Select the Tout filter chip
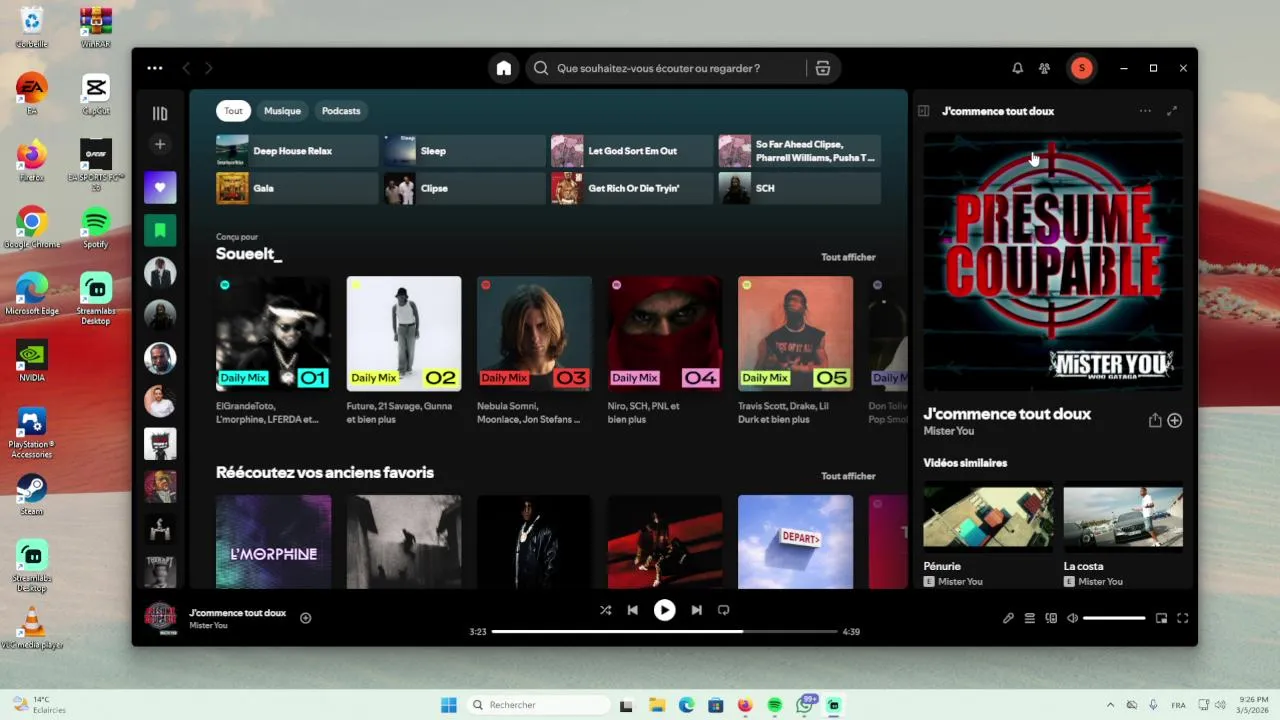Viewport: 1280px width, 720px height. pos(233,111)
